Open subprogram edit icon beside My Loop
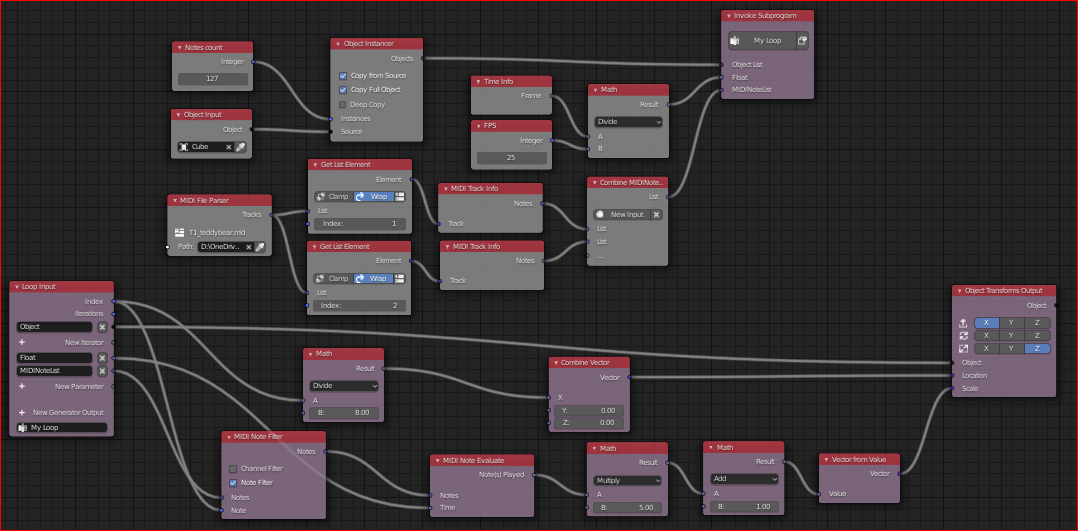The image size is (1078, 531). pos(802,41)
